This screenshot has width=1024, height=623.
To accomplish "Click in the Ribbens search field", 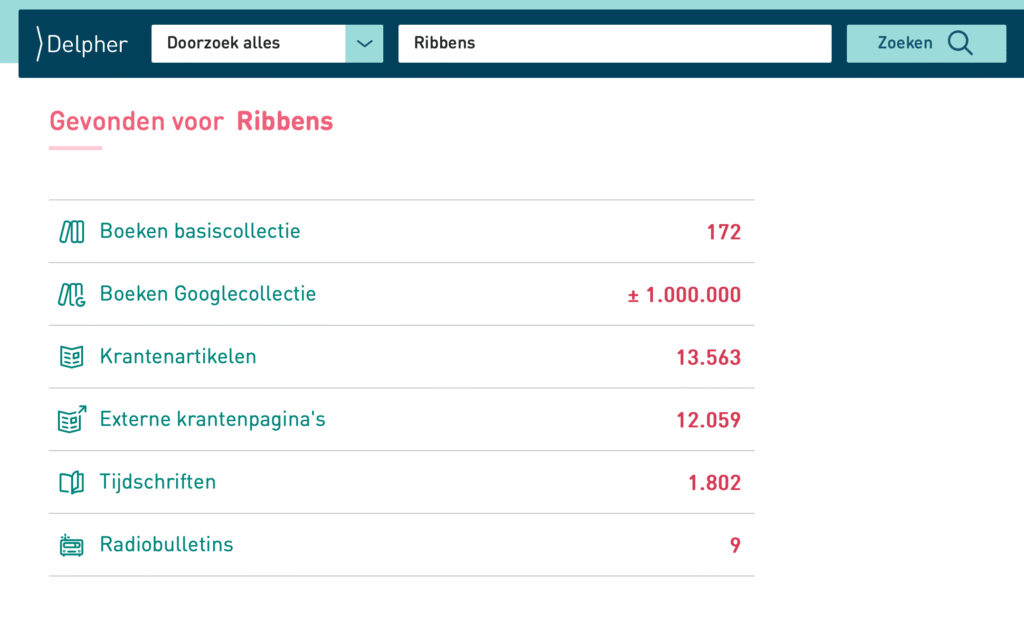I will tap(615, 44).
